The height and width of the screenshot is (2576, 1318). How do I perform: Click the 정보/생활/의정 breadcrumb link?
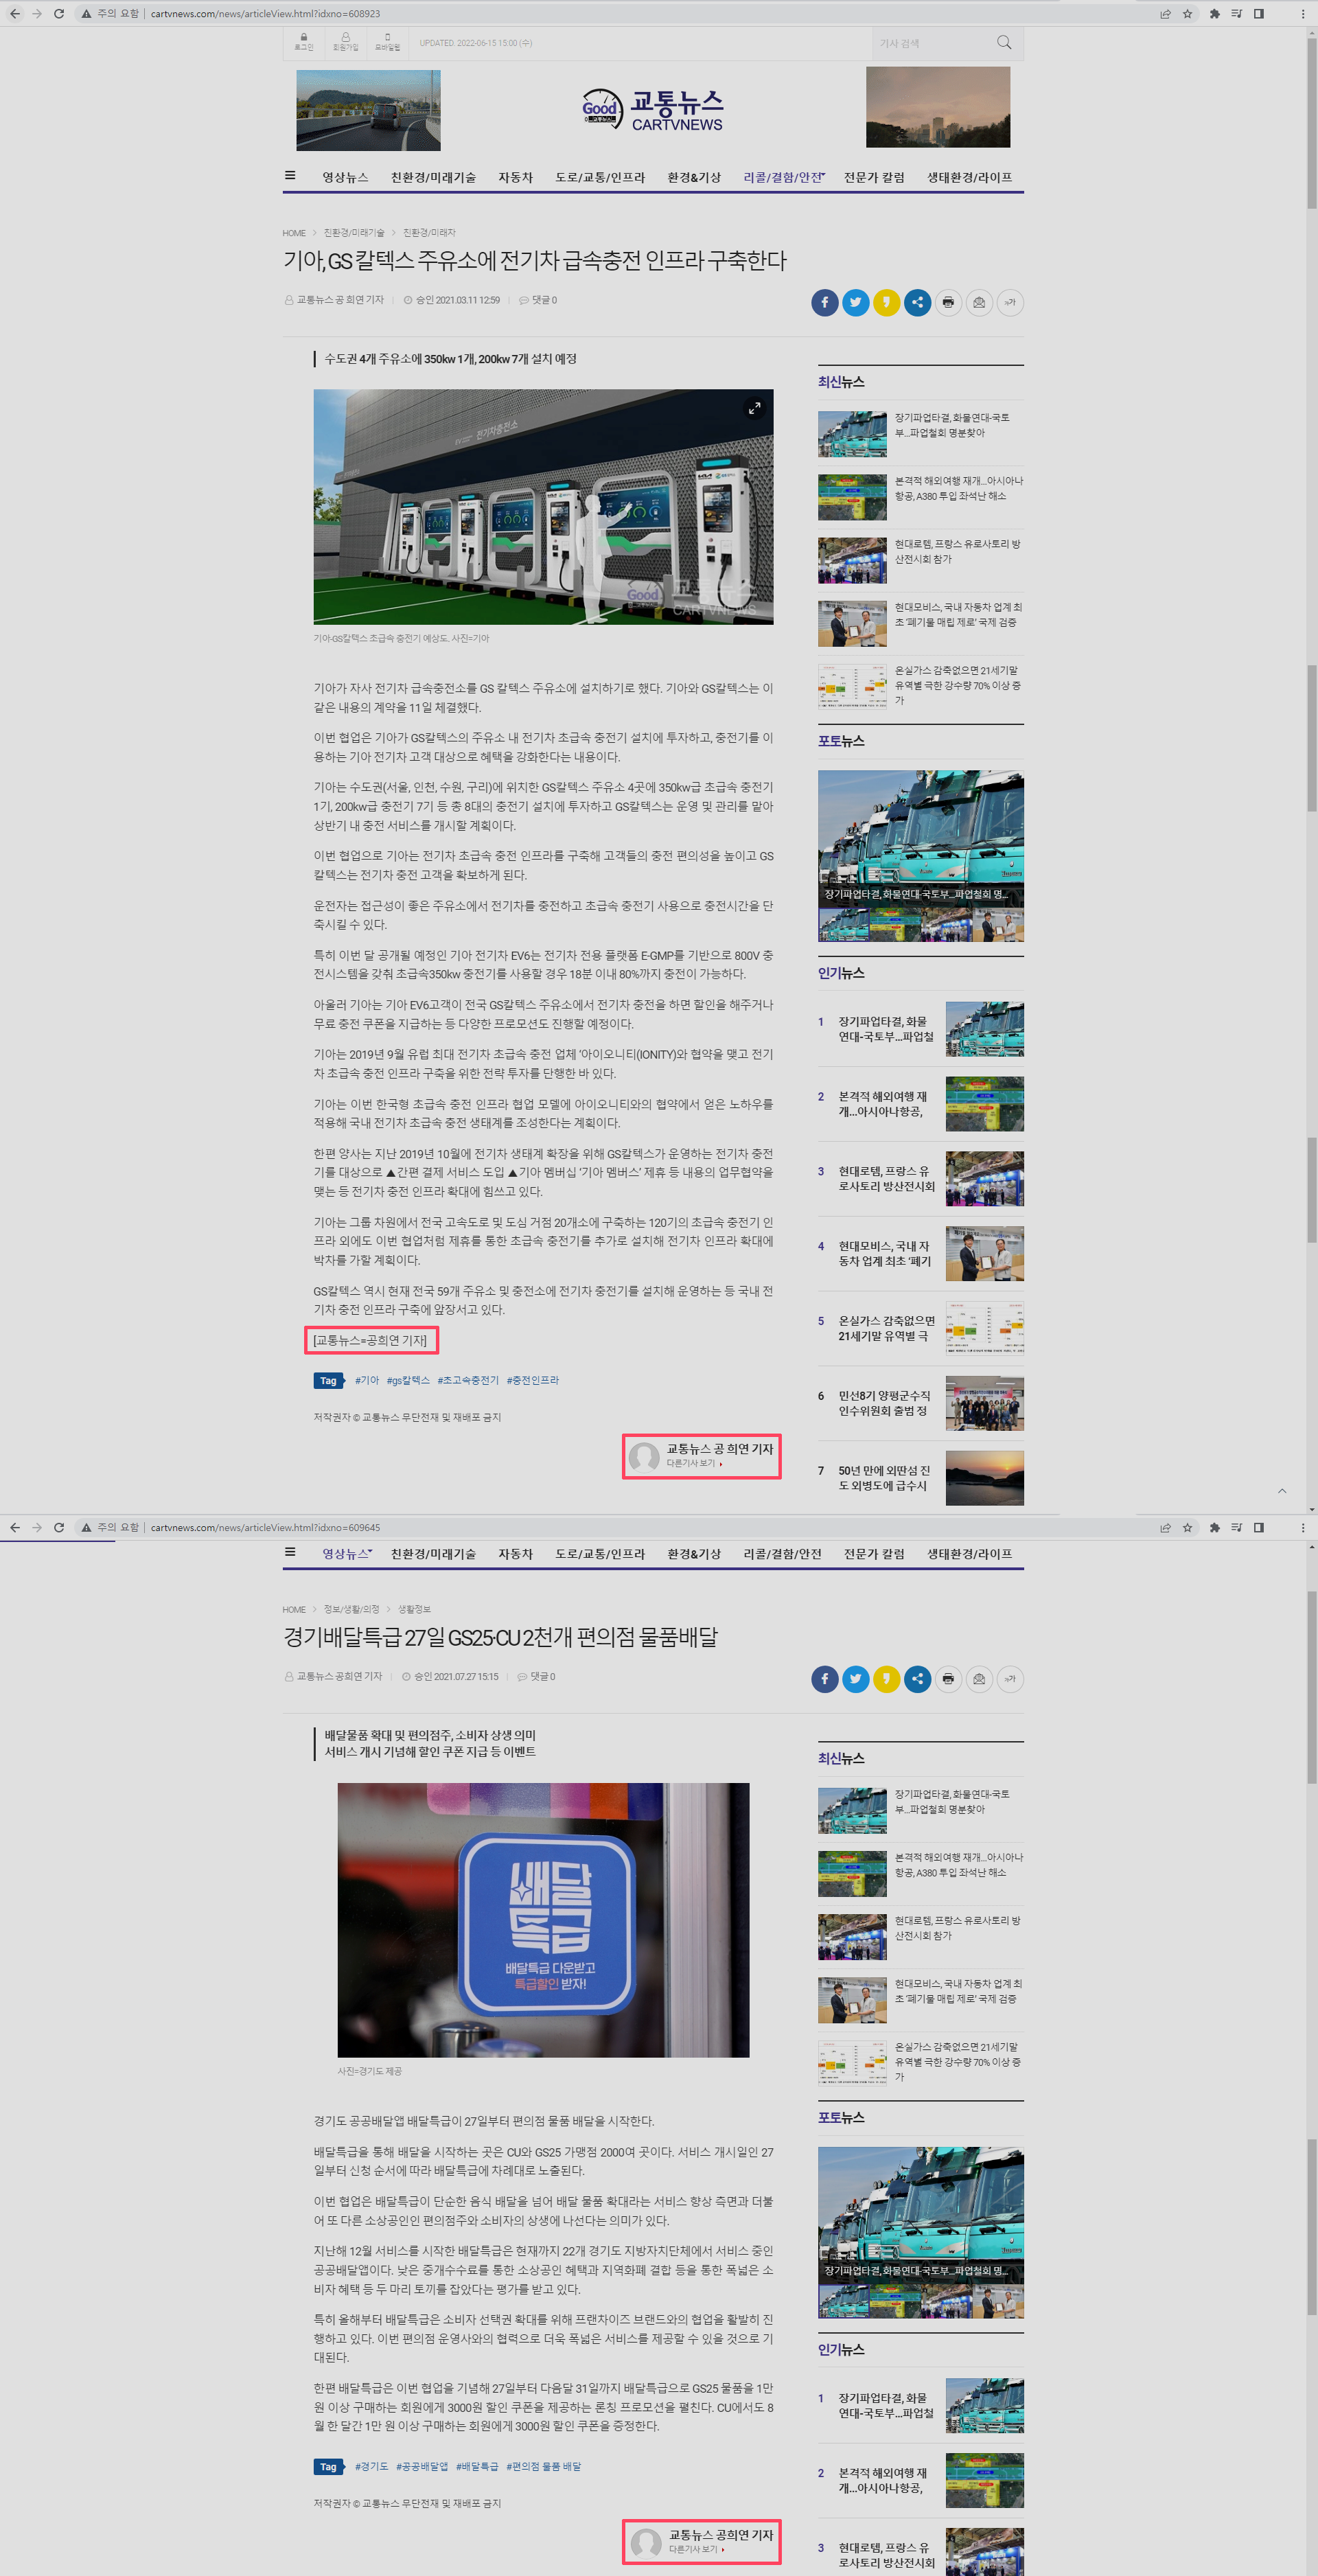tap(351, 1609)
